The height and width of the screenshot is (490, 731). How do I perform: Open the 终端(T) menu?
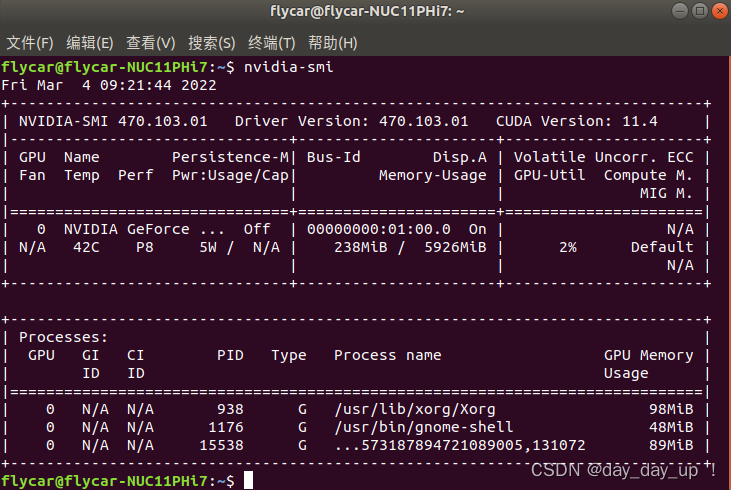pos(272,43)
